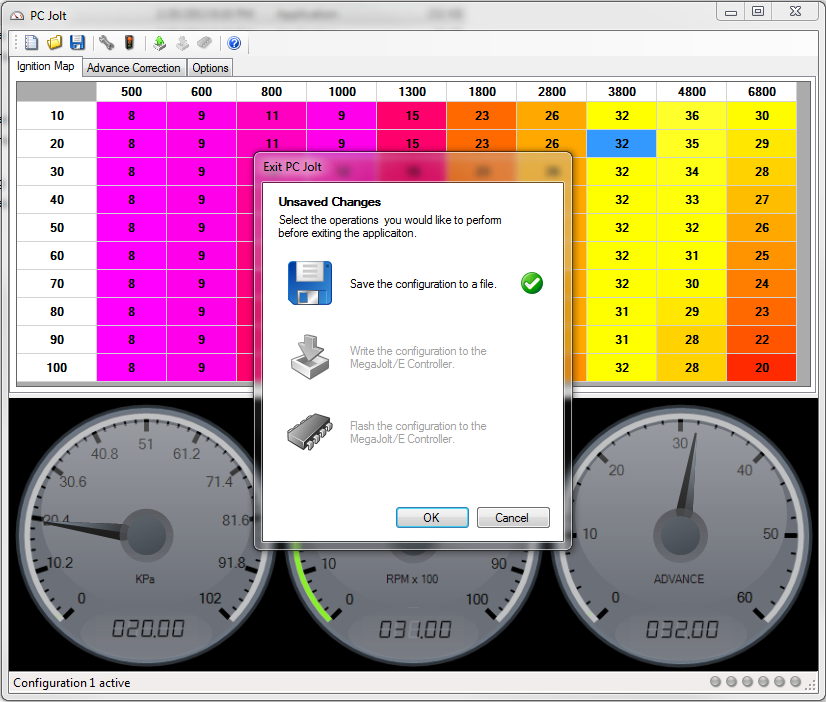Select cell 9 in row 90, column 600

point(201,340)
